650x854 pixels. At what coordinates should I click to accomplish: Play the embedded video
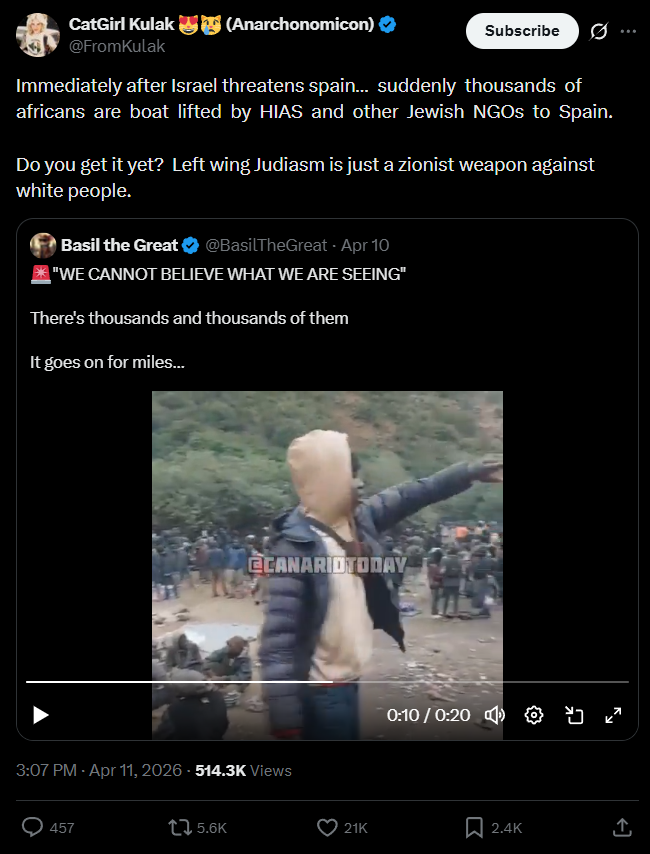click(x=41, y=715)
